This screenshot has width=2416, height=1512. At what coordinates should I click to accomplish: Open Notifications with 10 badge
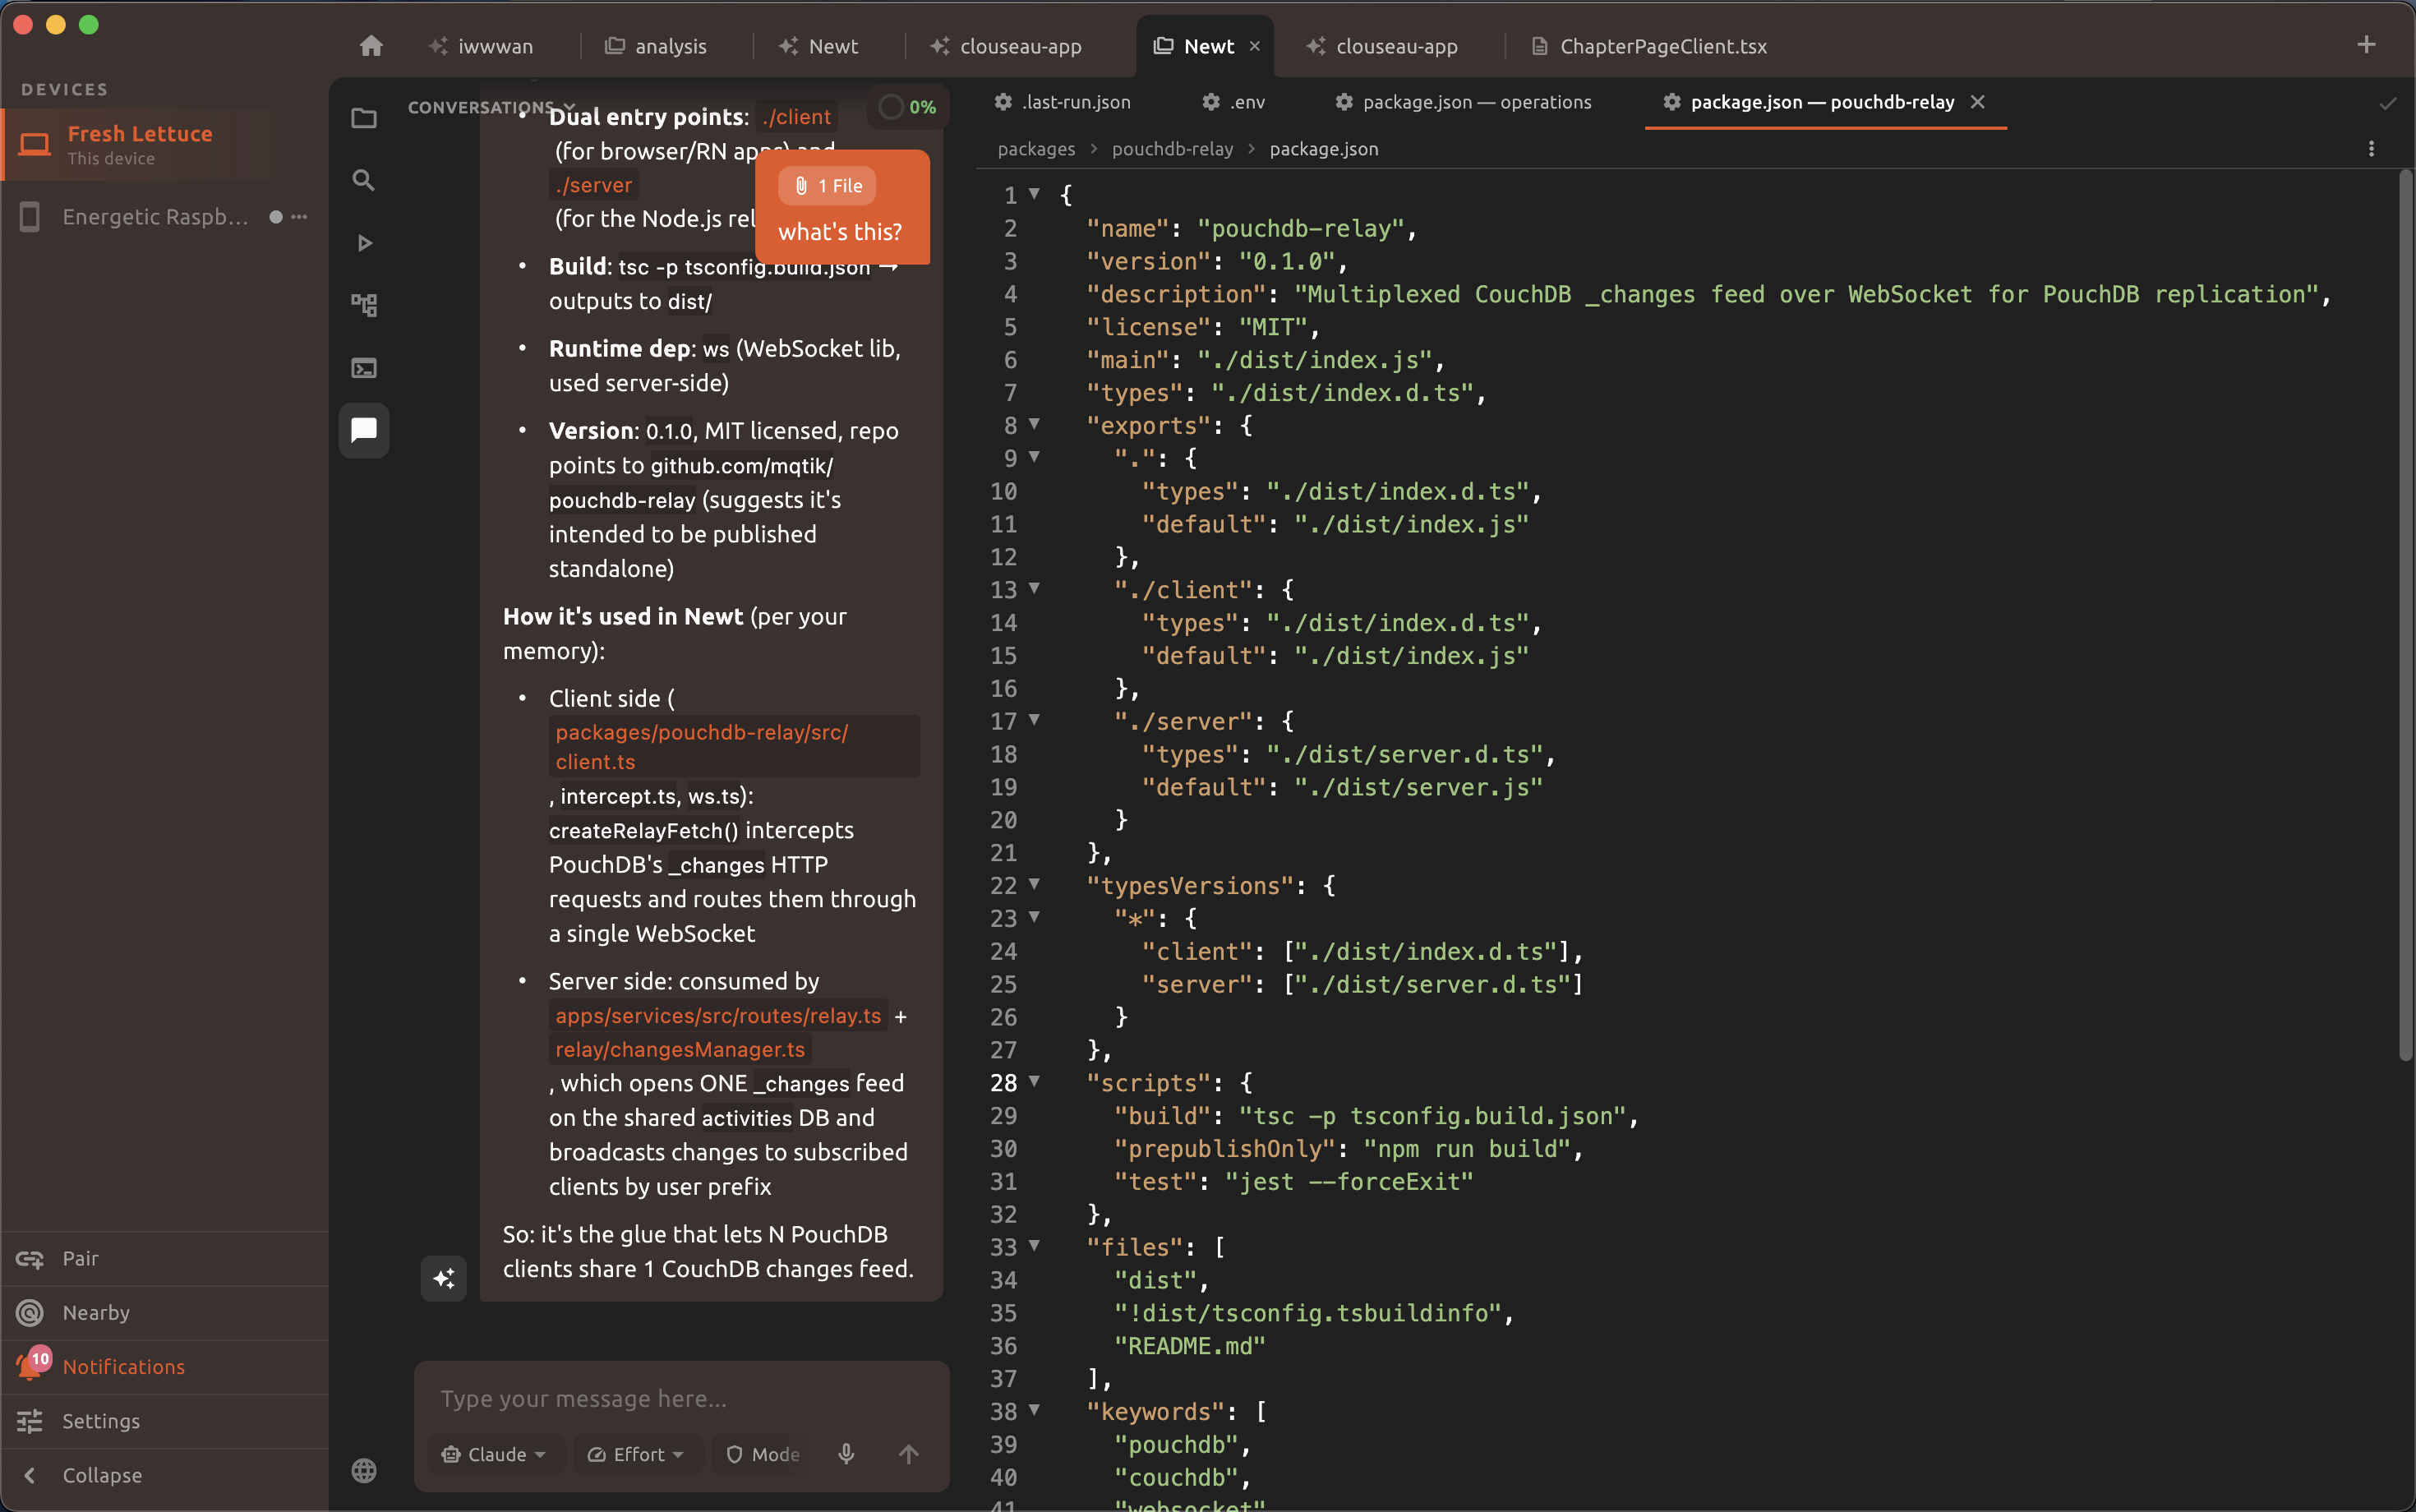click(x=165, y=1366)
